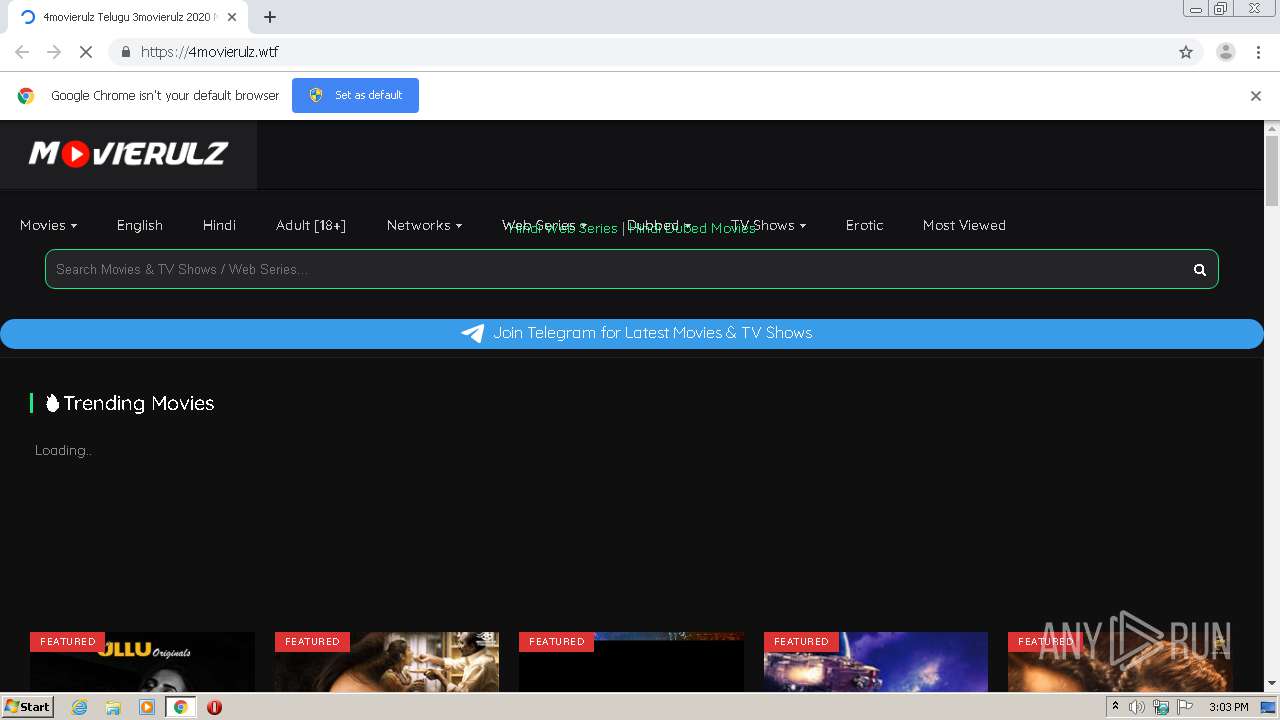
Task: Click the scrollbar up arrow
Action: click(1272, 128)
